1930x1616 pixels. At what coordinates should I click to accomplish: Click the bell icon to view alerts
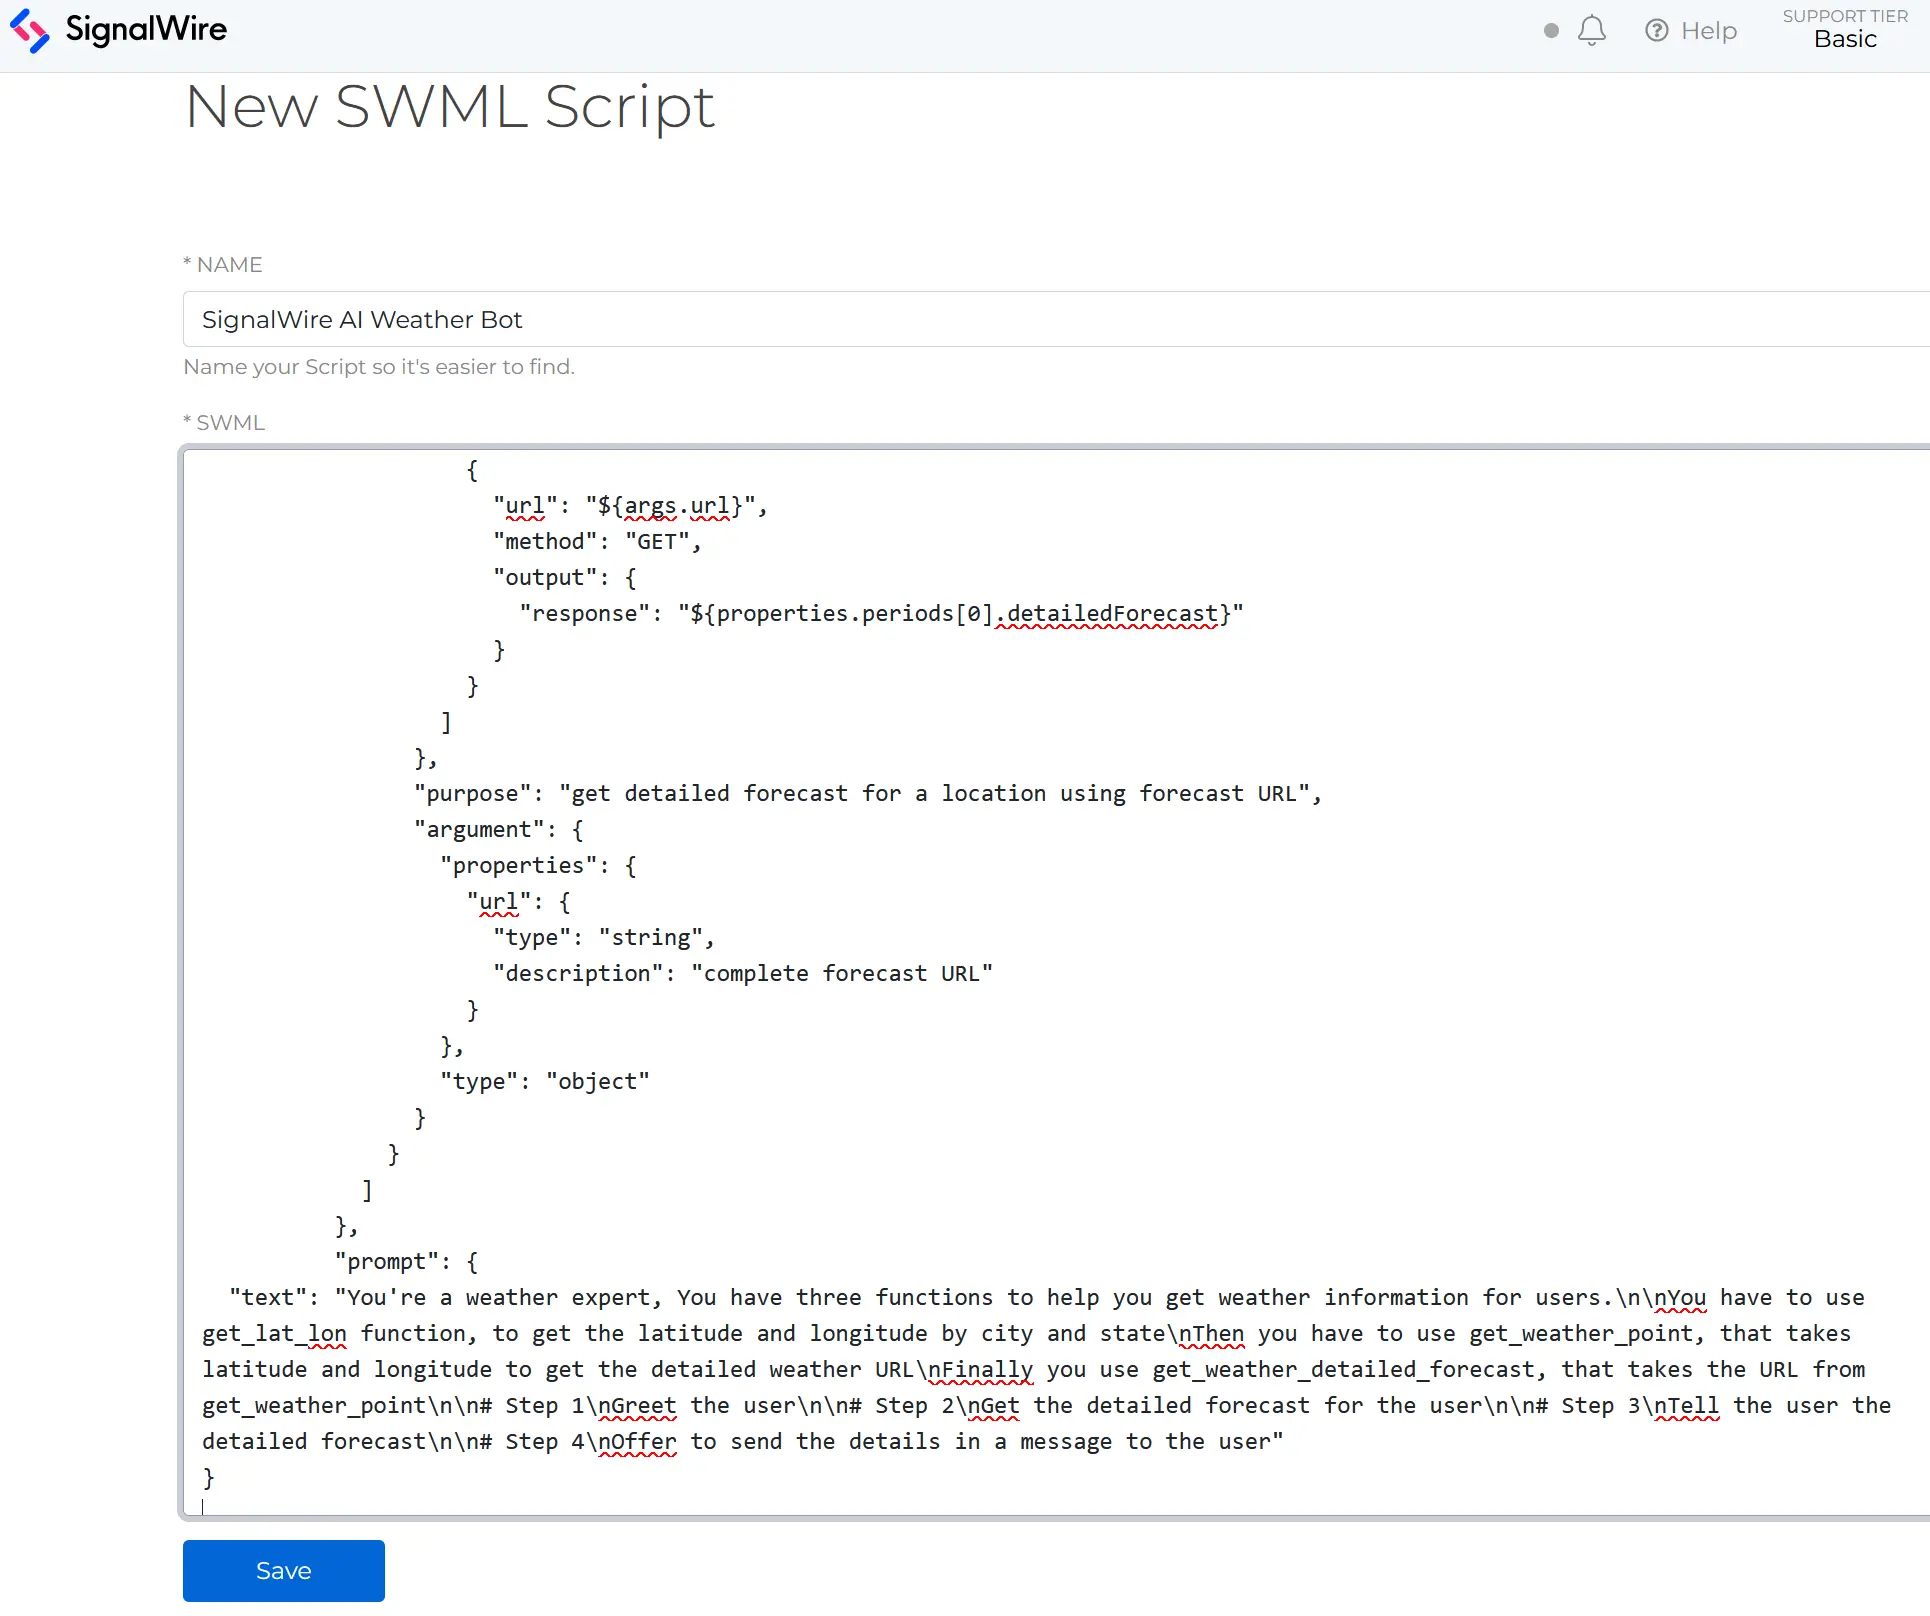point(1592,30)
